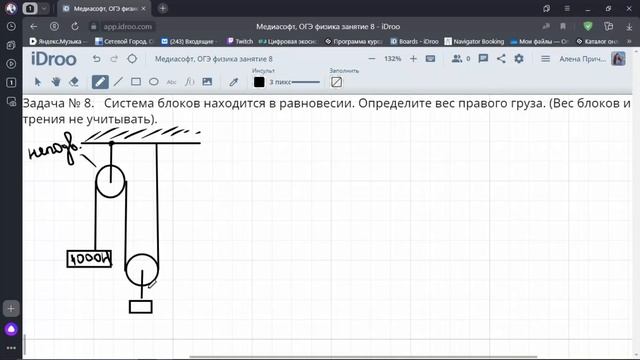Click the icon beside zoom plus
640x360 pixels.
tap(430, 59)
